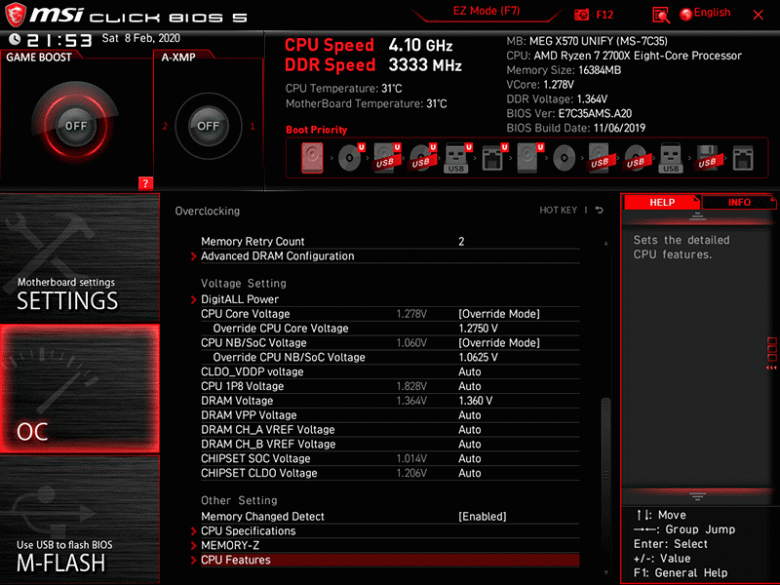Open the BIOS search magnifier icon
The width and height of the screenshot is (780, 585).
pos(661,15)
